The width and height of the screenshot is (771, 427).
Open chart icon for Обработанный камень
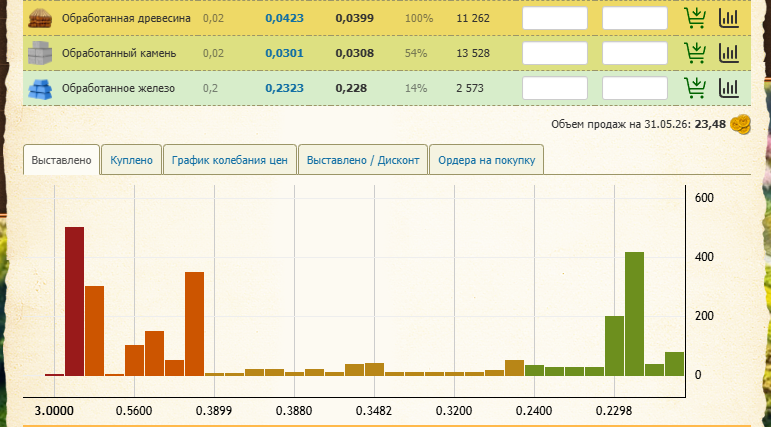coord(729,53)
